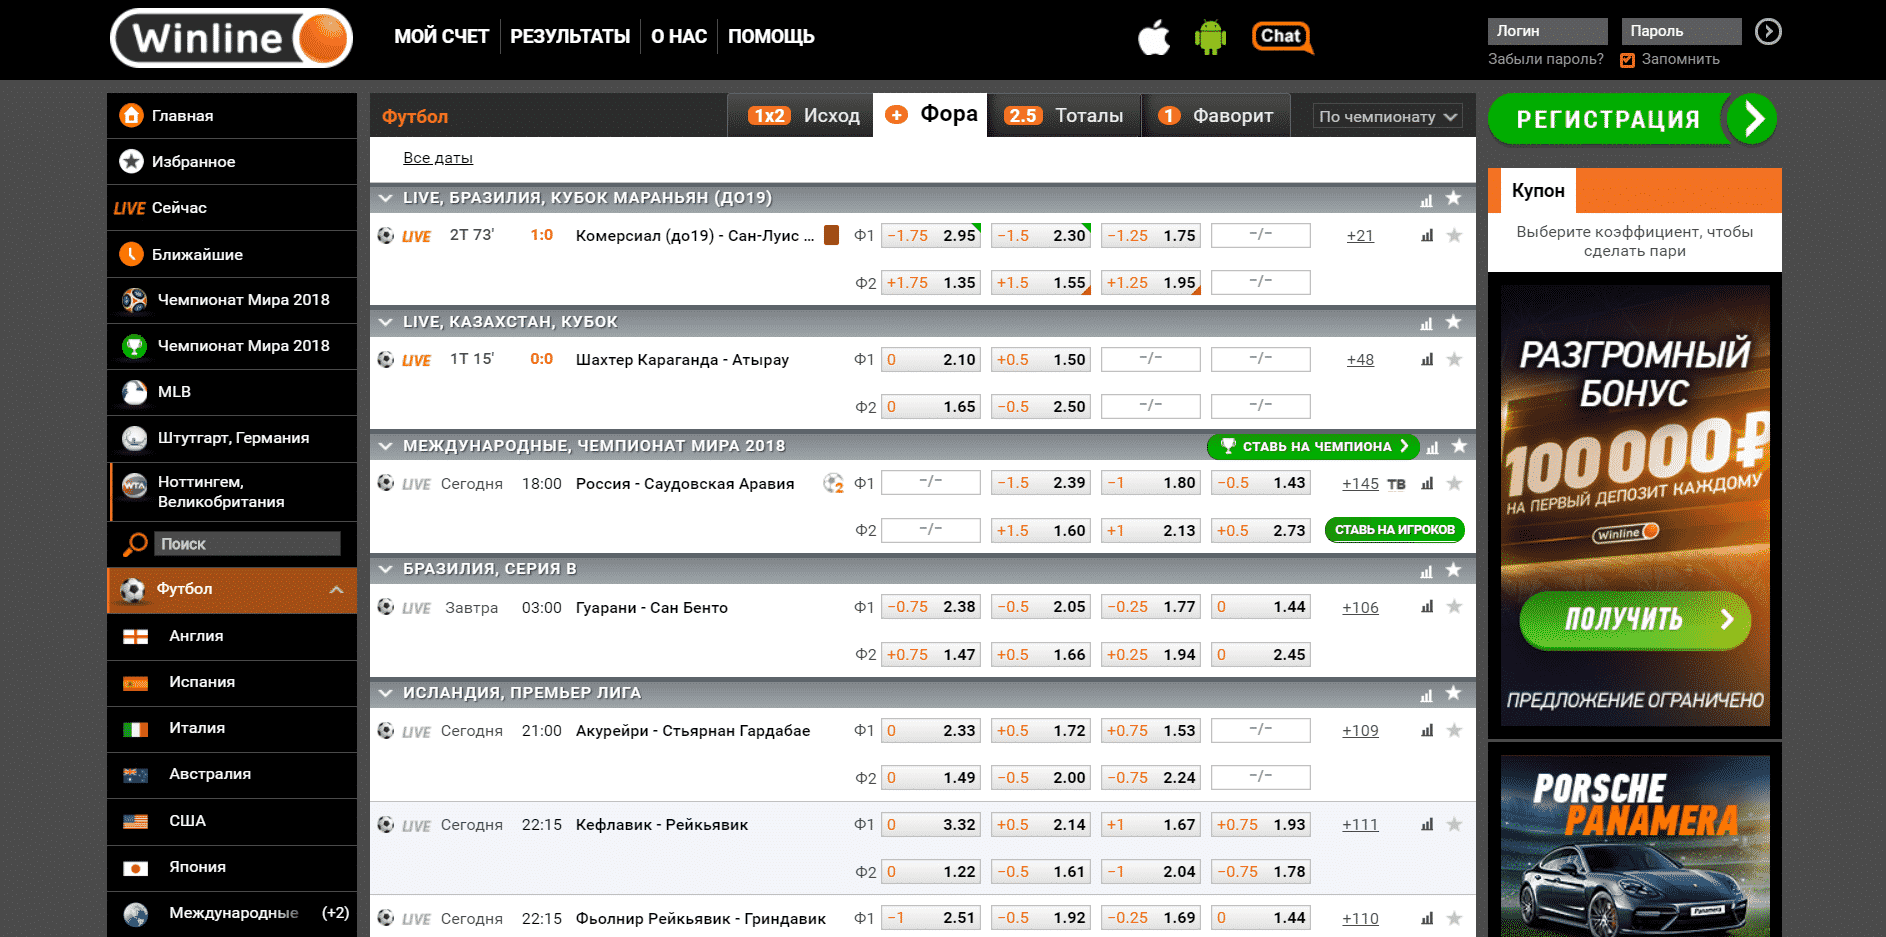Open Штутгарт, Германия tennis section
The height and width of the screenshot is (937, 1886).
coord(232,438)
